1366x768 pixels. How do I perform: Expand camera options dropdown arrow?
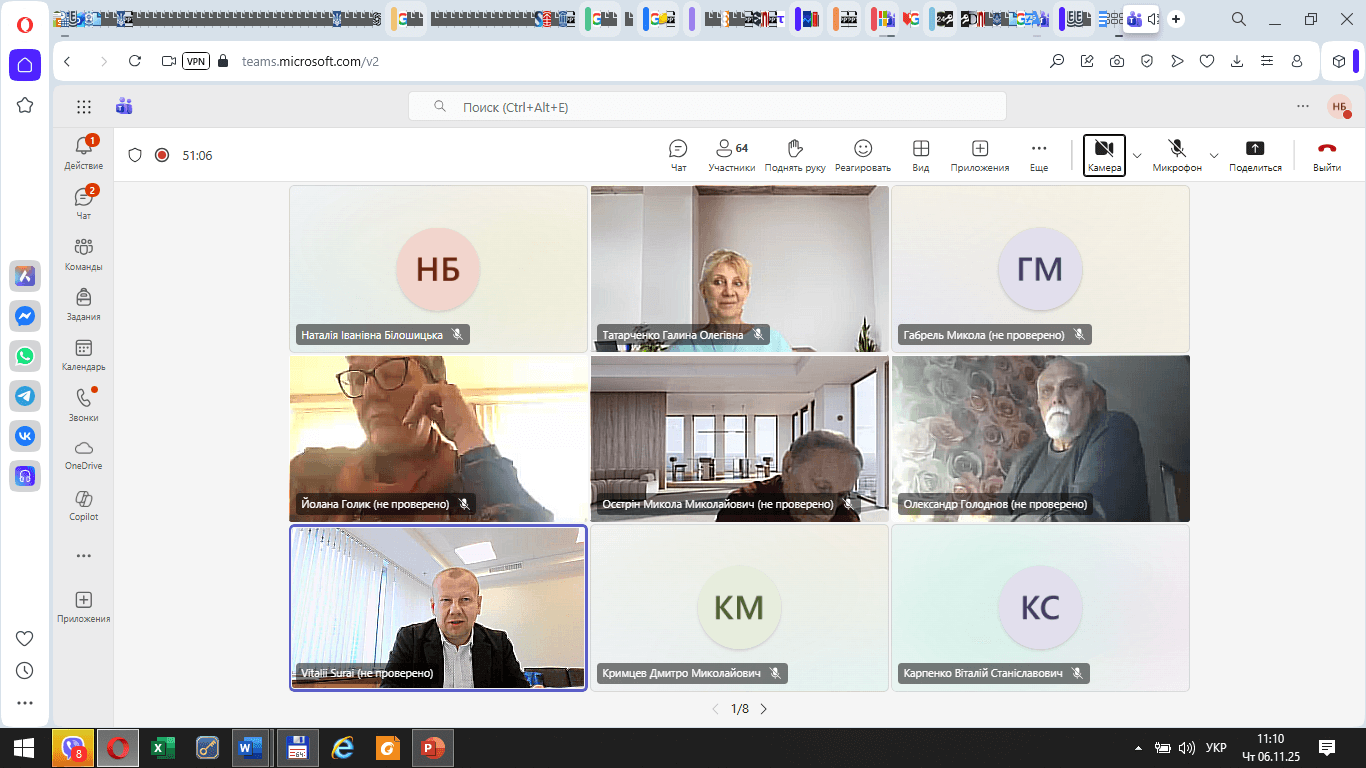1137,156
